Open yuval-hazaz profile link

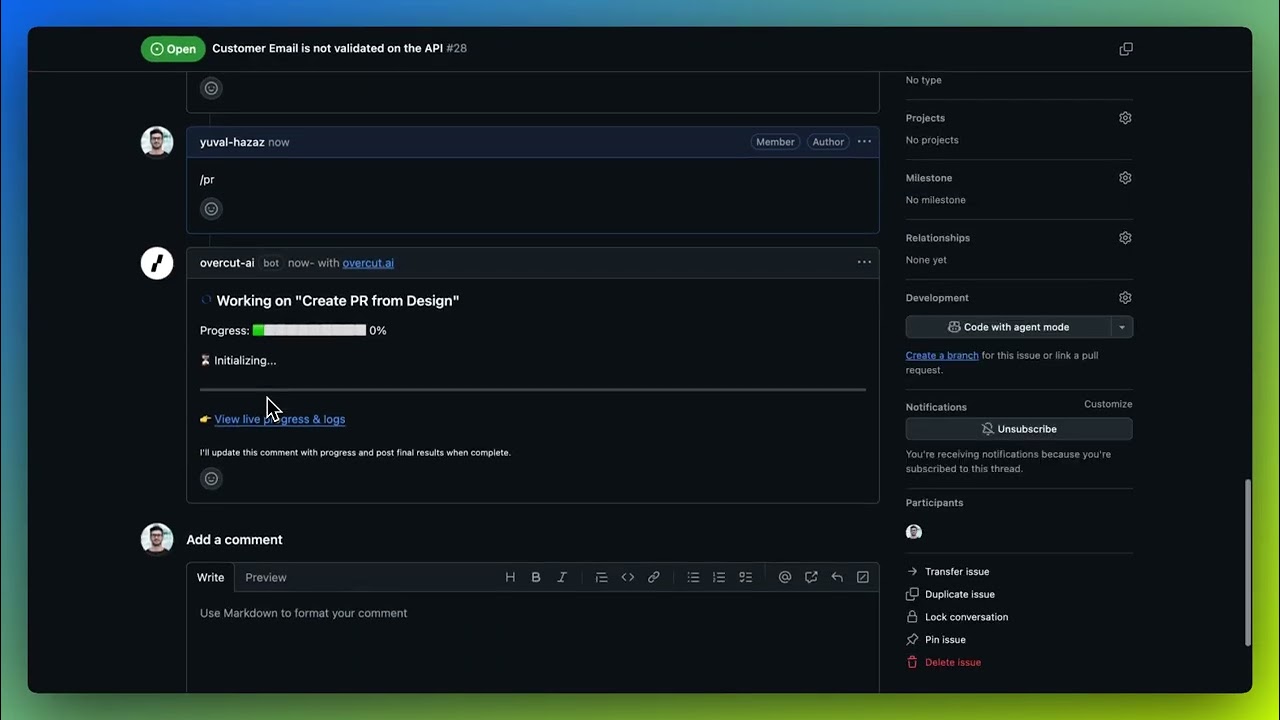(x=232, y=142)
